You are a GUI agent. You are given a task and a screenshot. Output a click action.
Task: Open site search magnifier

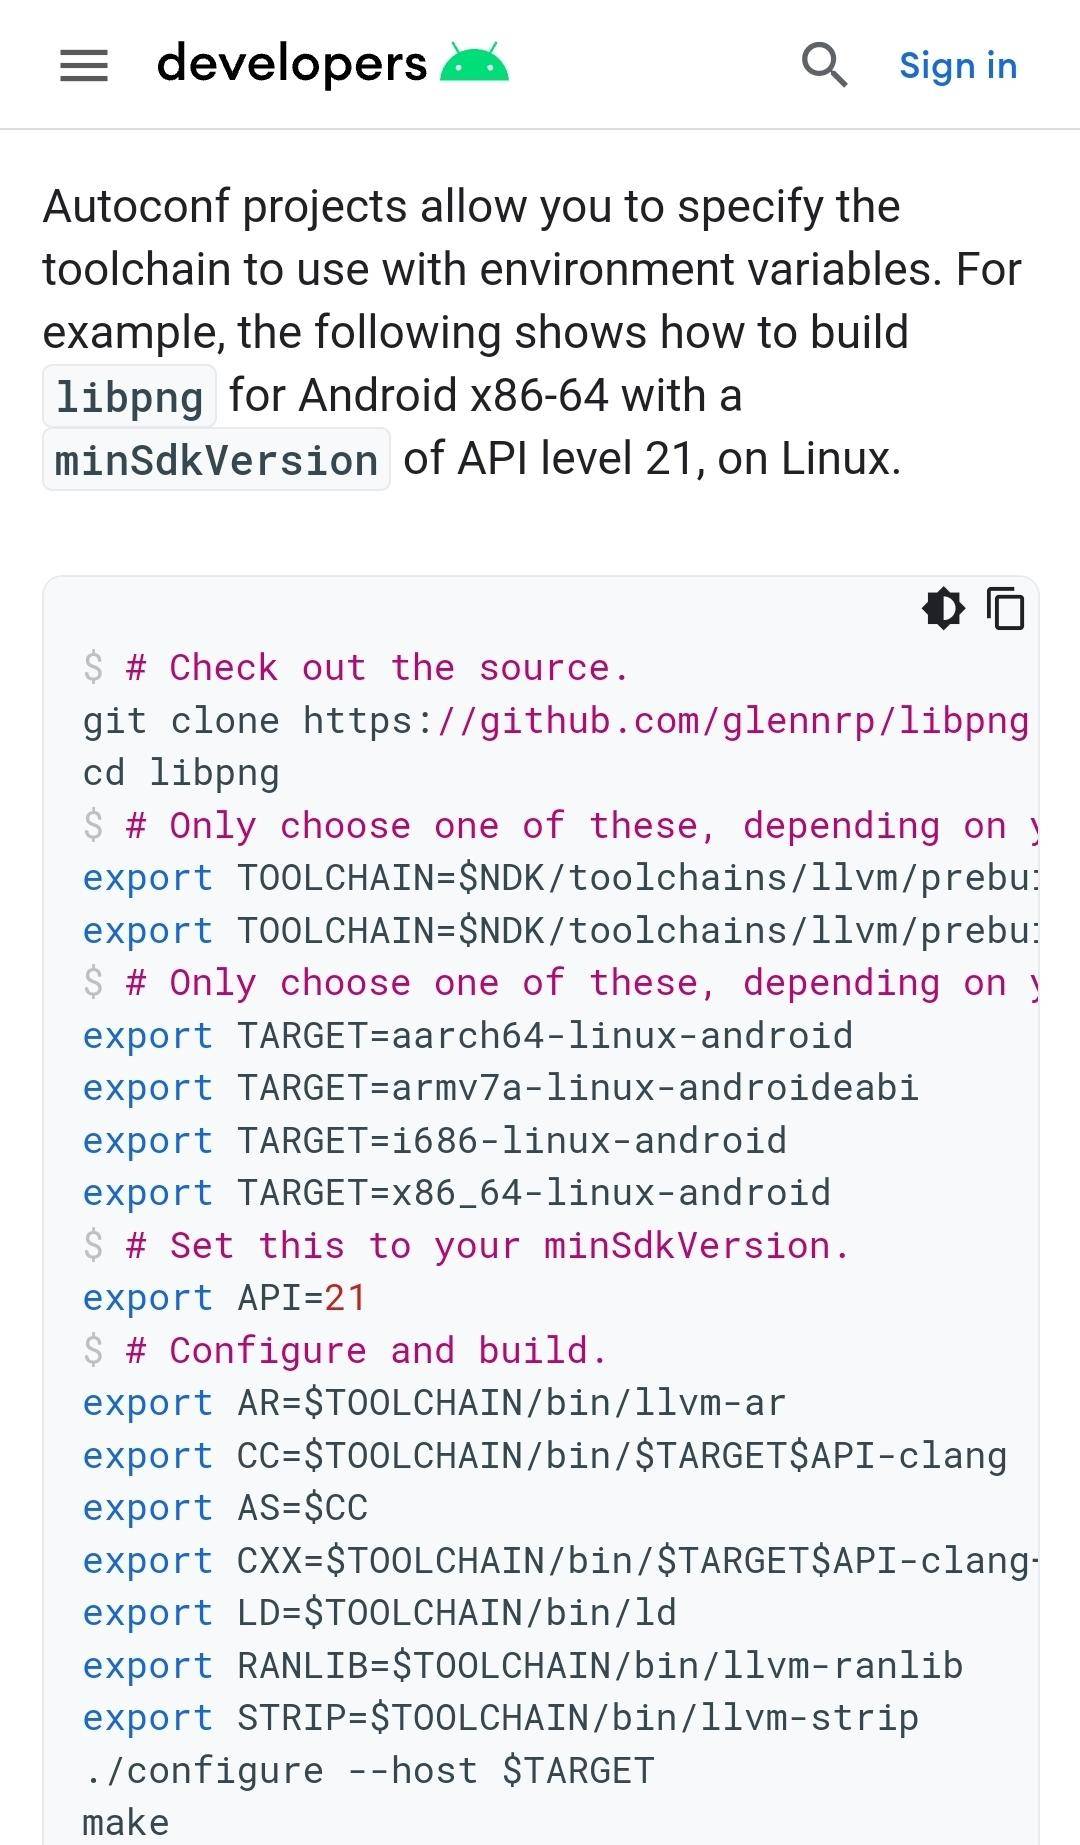824,65
